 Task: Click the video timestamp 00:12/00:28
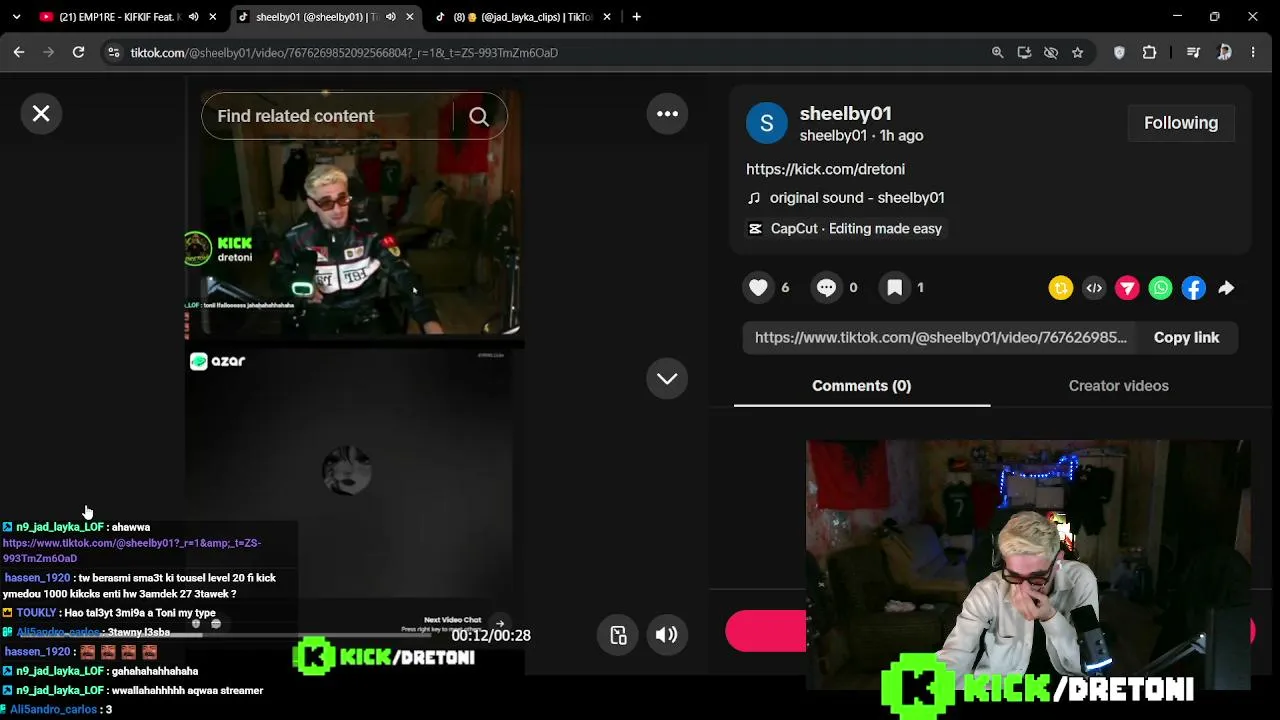click(x=490, y=636)
